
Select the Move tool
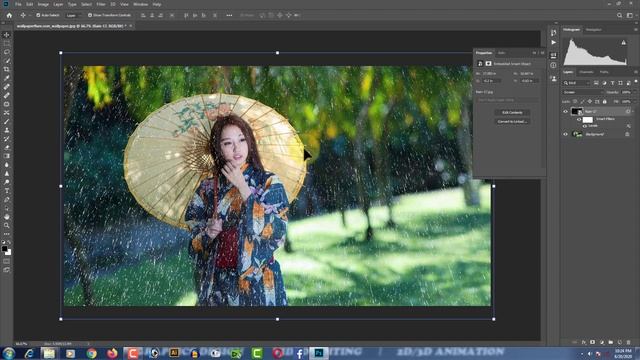(7, 35)
